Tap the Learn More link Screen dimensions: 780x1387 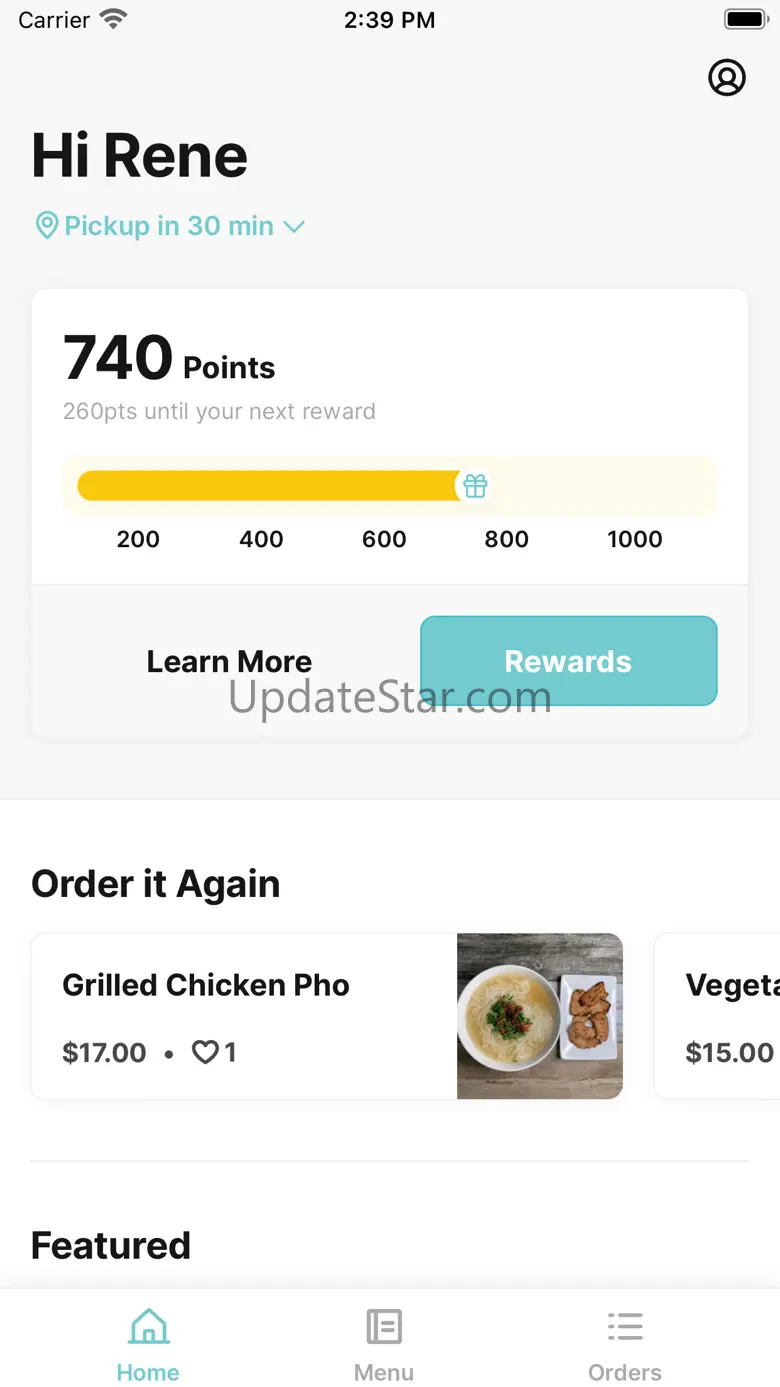[229, 661]
